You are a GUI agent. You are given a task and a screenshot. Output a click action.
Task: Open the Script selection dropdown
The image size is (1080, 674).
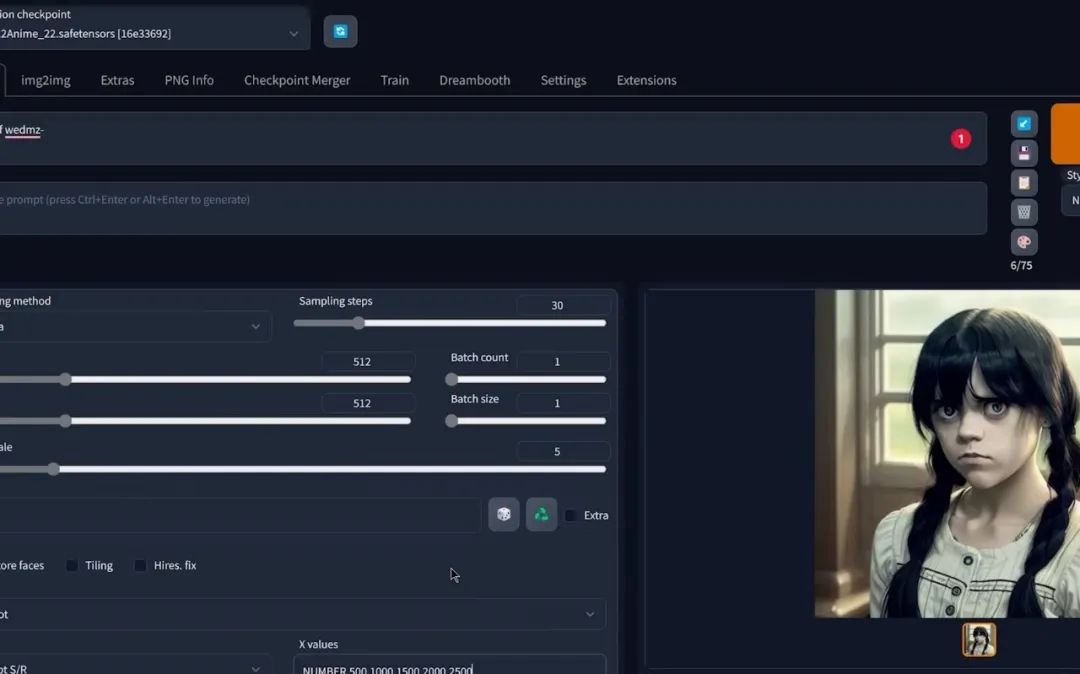coord(300,614)
